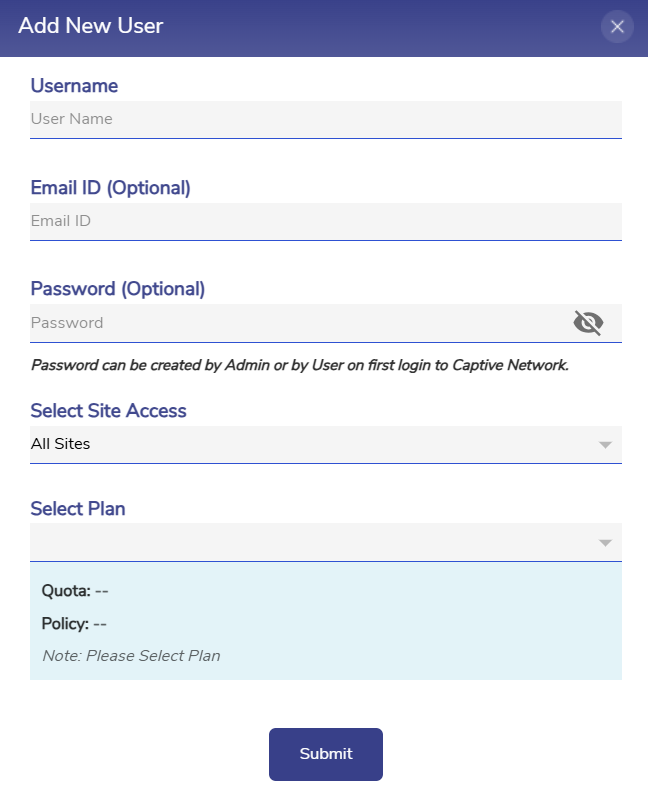The height and width of the screenshot is (786, 648).
Task: Click the Password (Optional) label
Action: 118,289
